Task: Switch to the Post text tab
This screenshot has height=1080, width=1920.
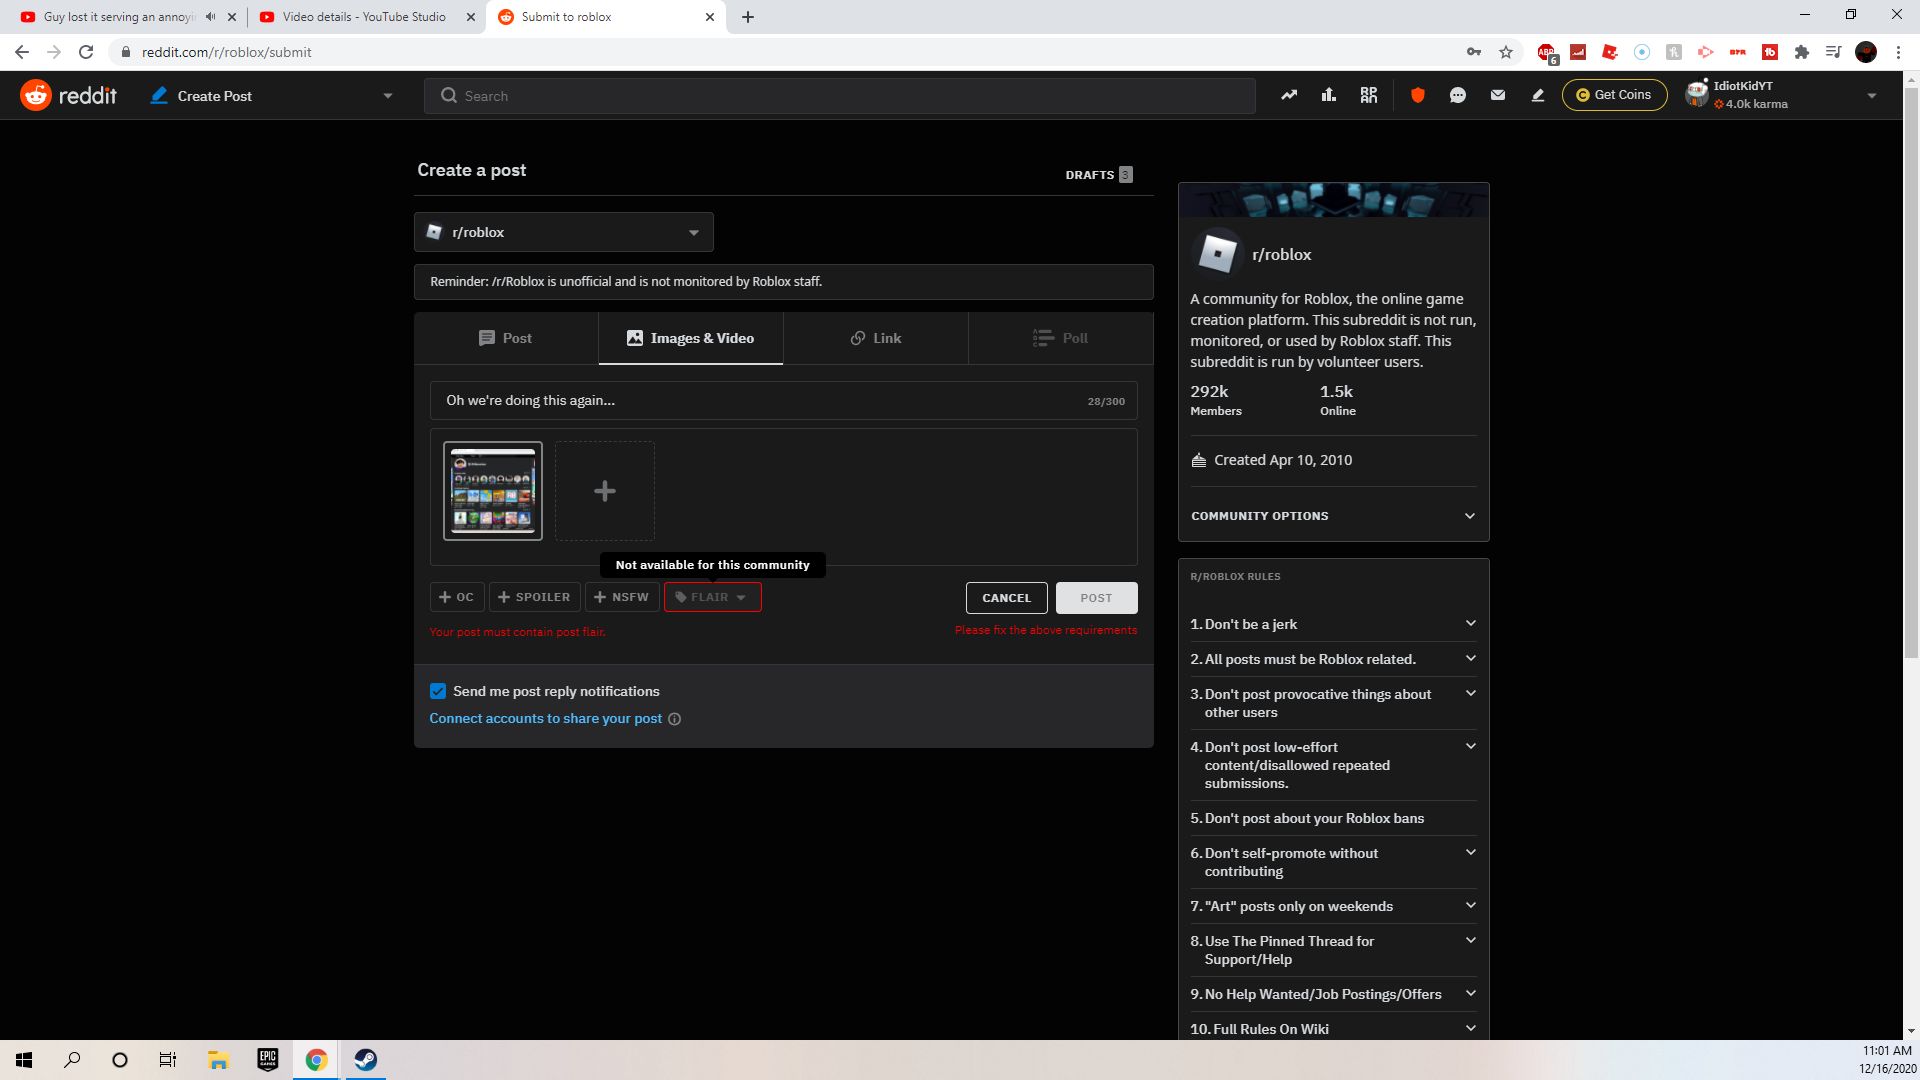Action: tap(505, 338)
